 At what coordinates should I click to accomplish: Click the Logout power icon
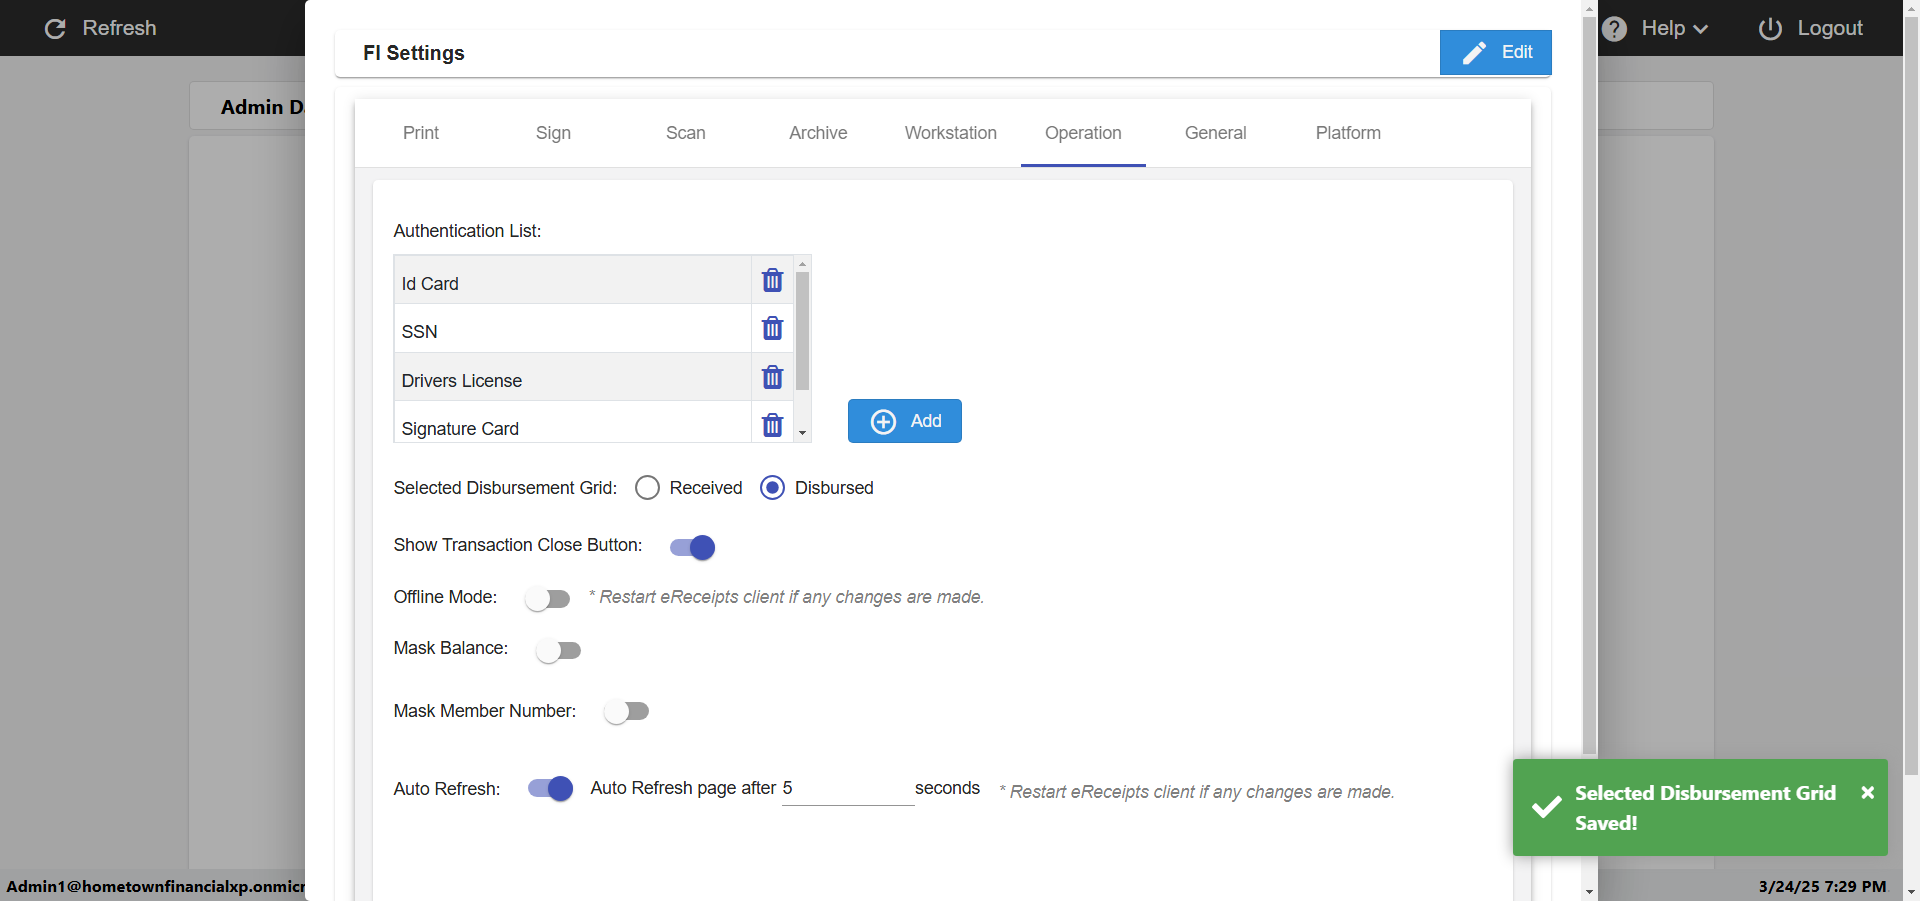coord(1770,29)
